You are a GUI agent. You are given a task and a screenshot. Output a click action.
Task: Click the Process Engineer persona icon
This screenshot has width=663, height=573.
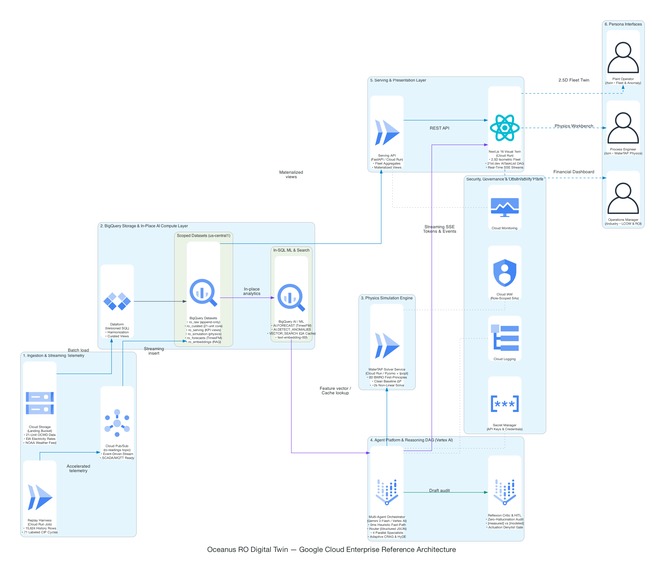(623, 128)
